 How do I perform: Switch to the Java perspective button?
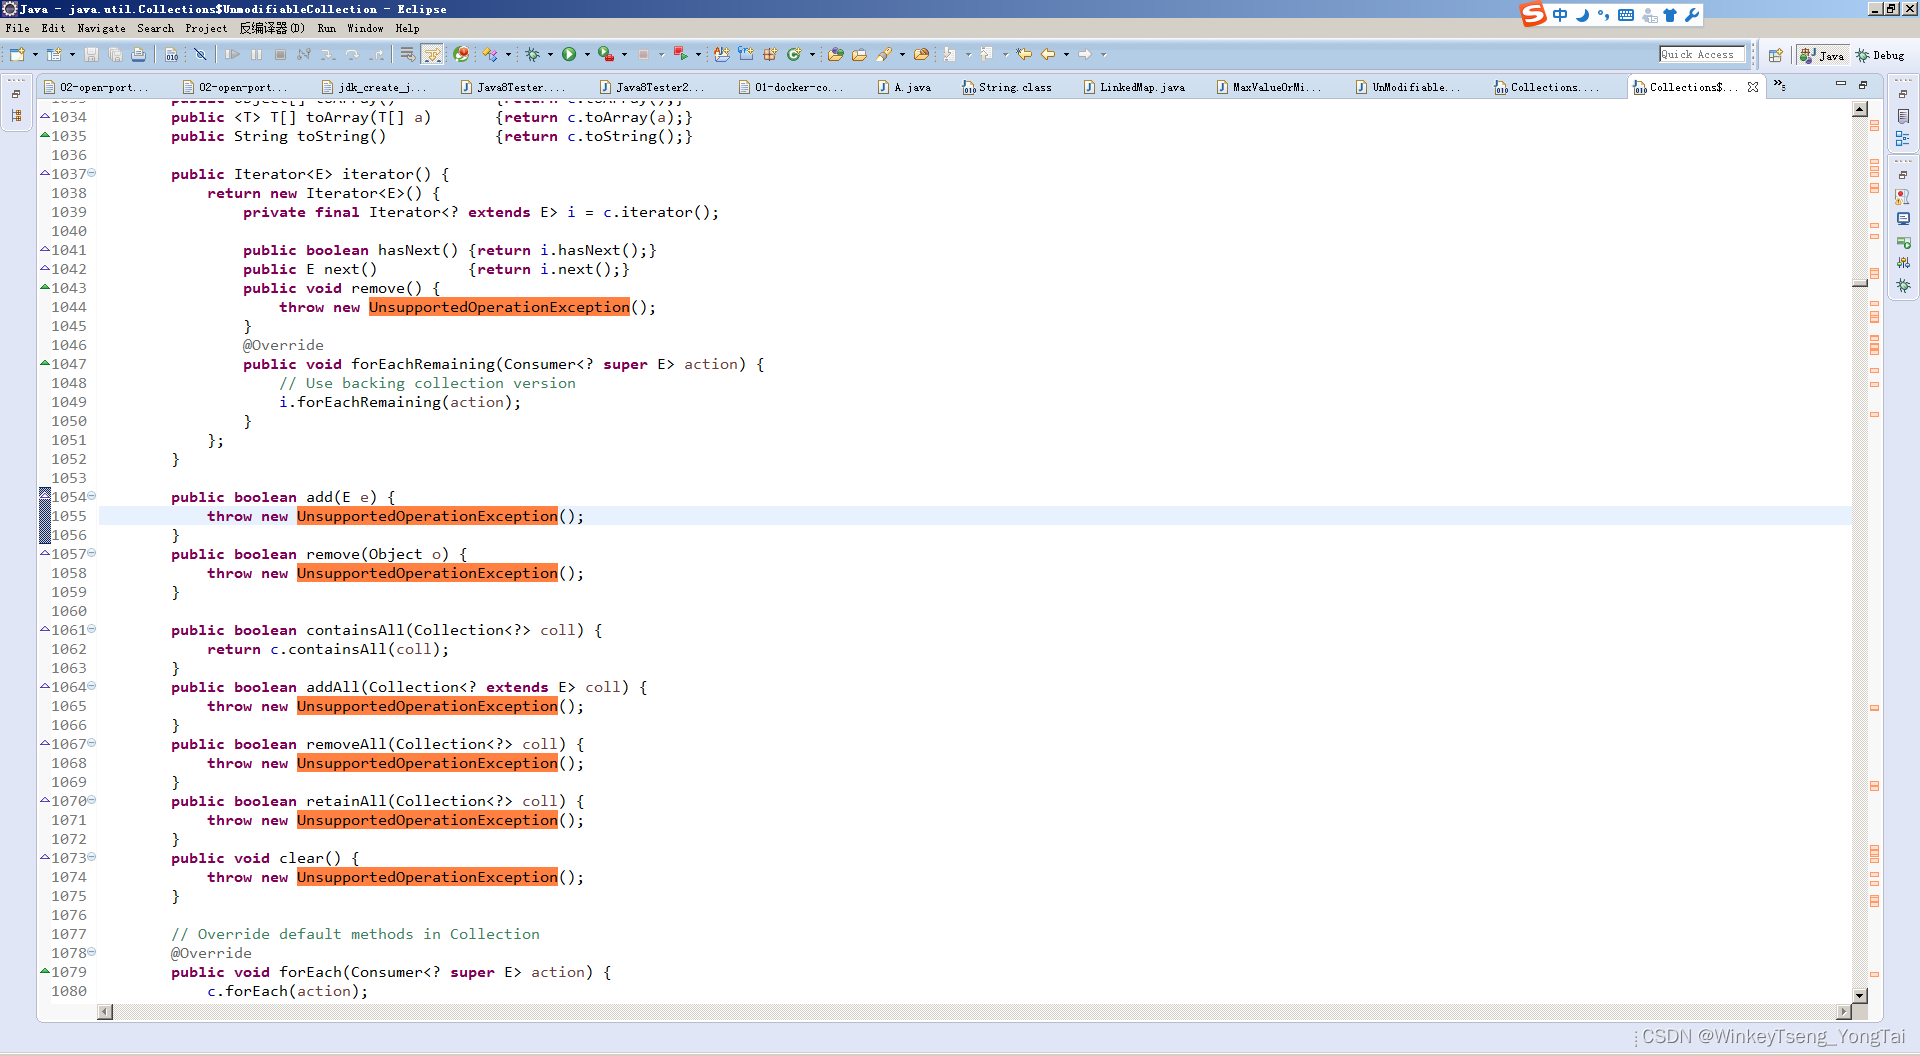click(1821, 55)
